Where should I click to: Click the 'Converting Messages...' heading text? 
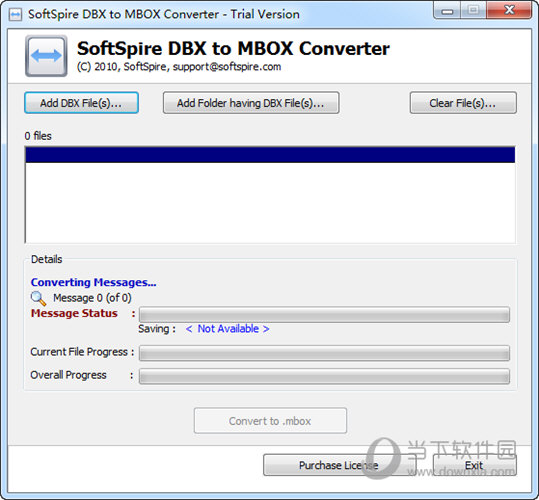coord(94,282)
